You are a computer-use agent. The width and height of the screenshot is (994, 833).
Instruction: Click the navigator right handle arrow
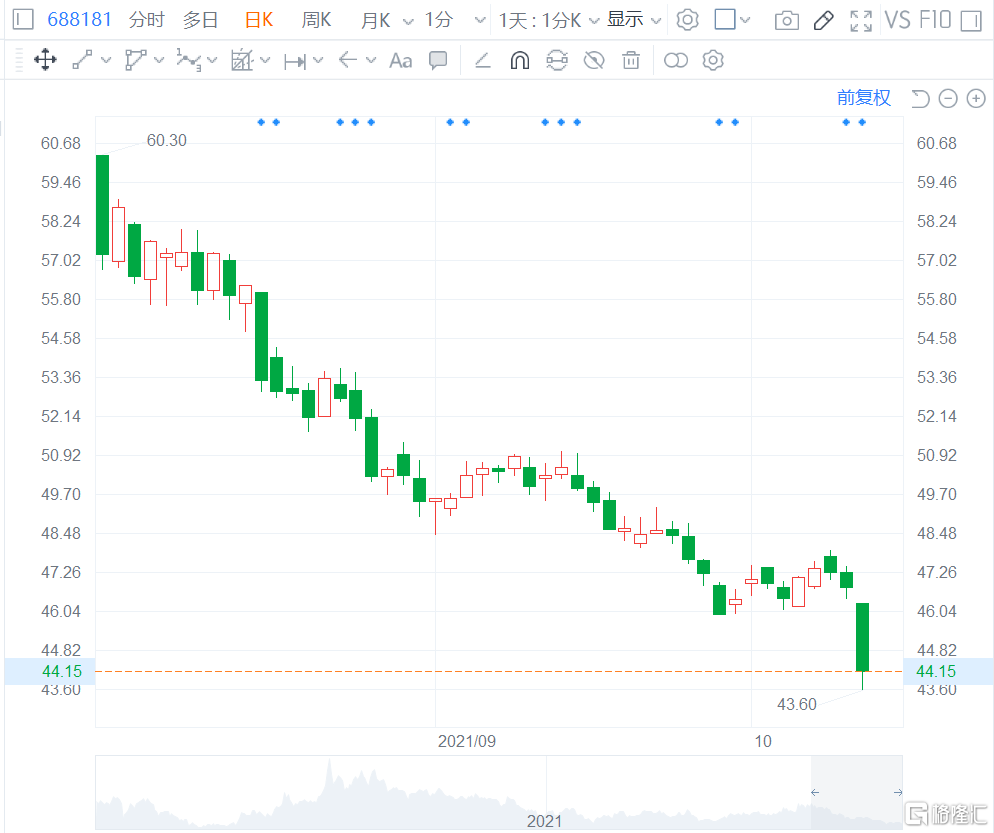click(898, 792)
